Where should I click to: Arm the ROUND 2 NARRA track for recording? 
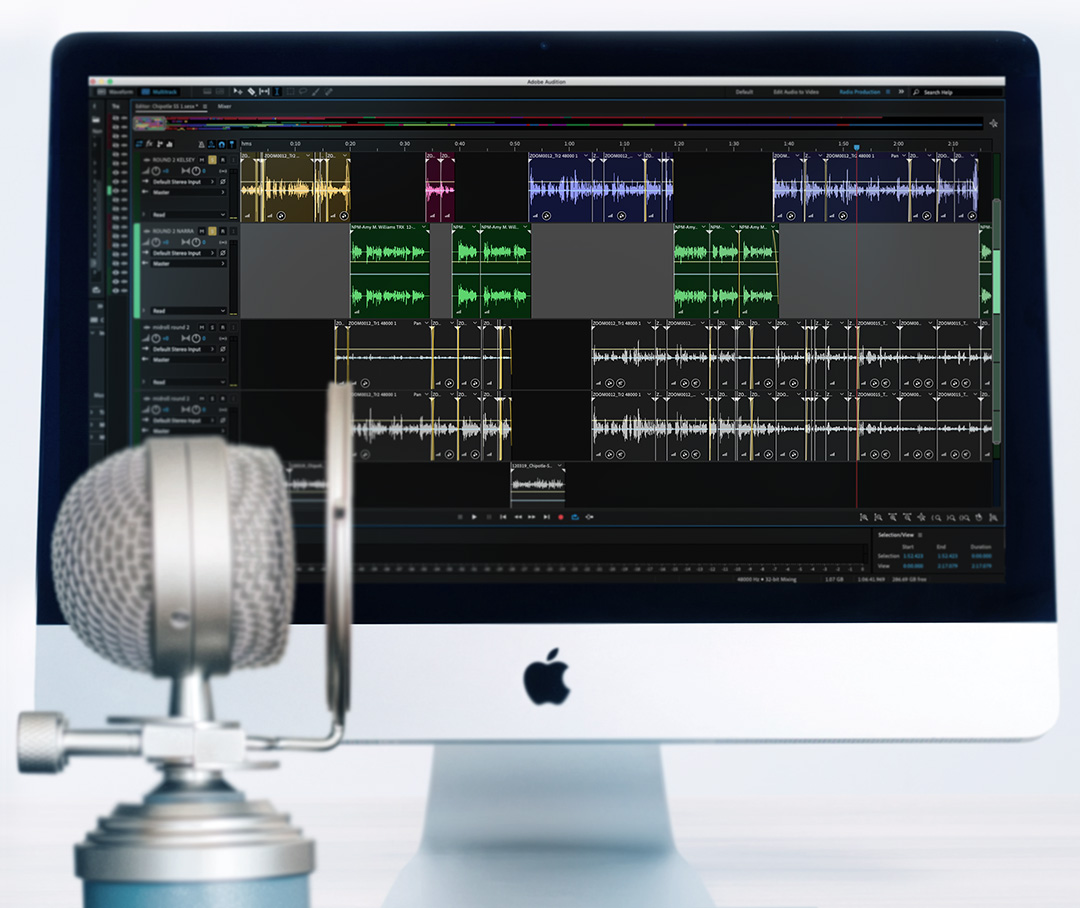pyautogui.click(x=222, y=231)
